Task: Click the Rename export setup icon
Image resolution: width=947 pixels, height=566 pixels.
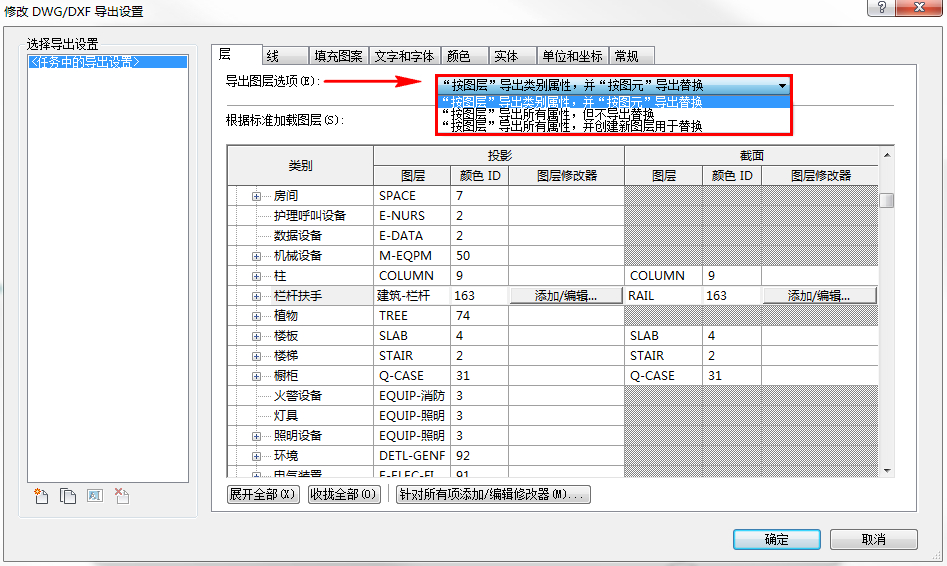Action: point(94,496)
